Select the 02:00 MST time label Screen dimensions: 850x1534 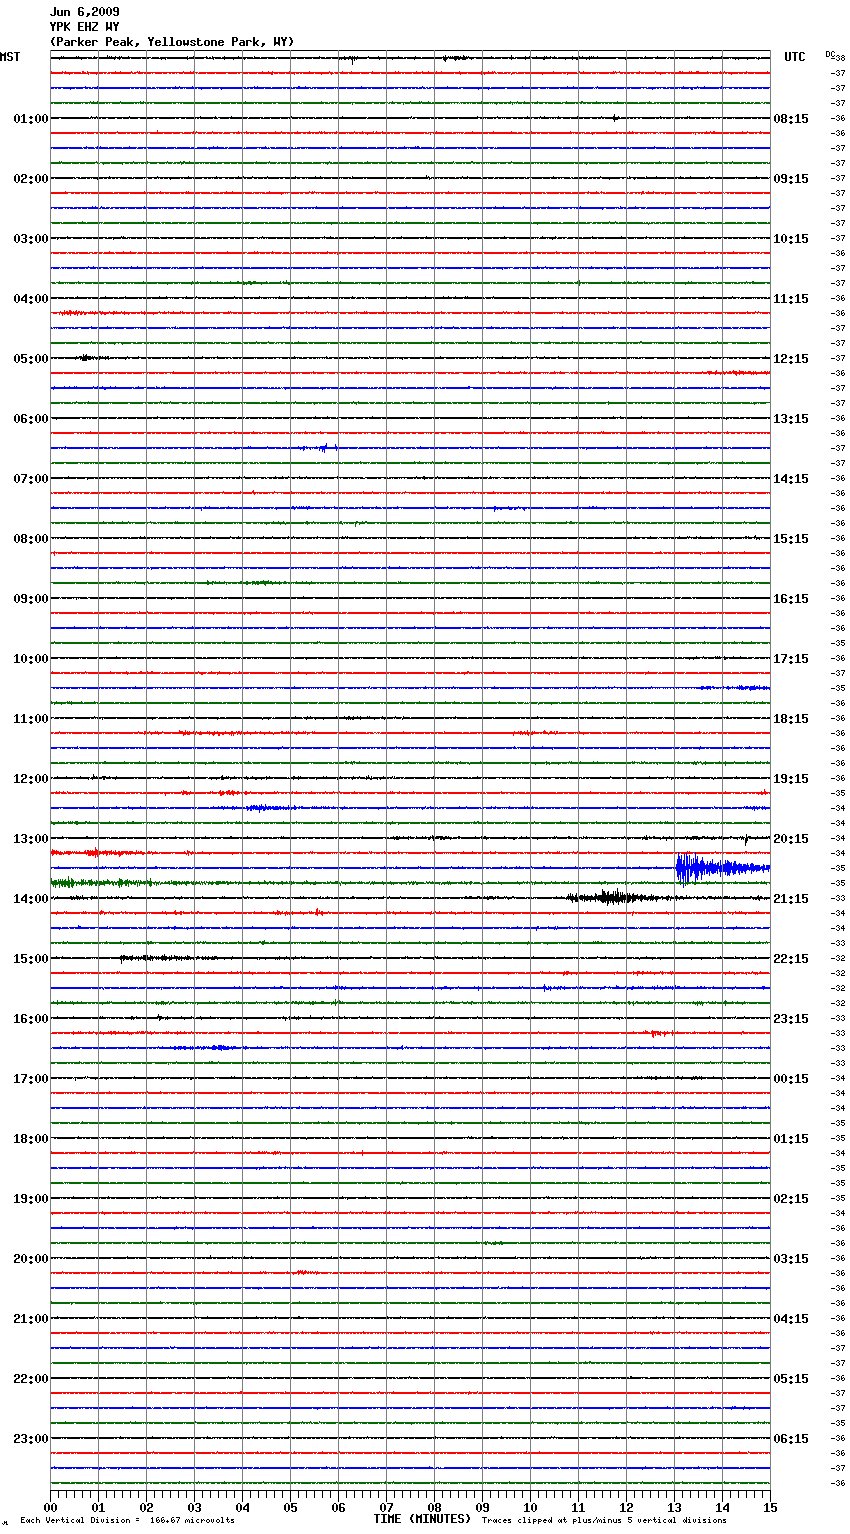point(30,179)
